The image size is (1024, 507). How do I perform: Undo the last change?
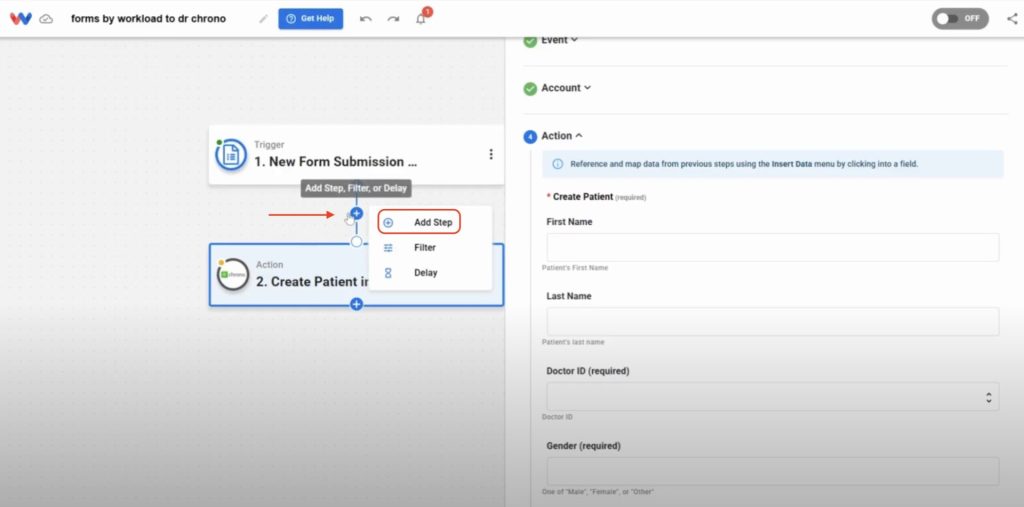pos(366,18)
